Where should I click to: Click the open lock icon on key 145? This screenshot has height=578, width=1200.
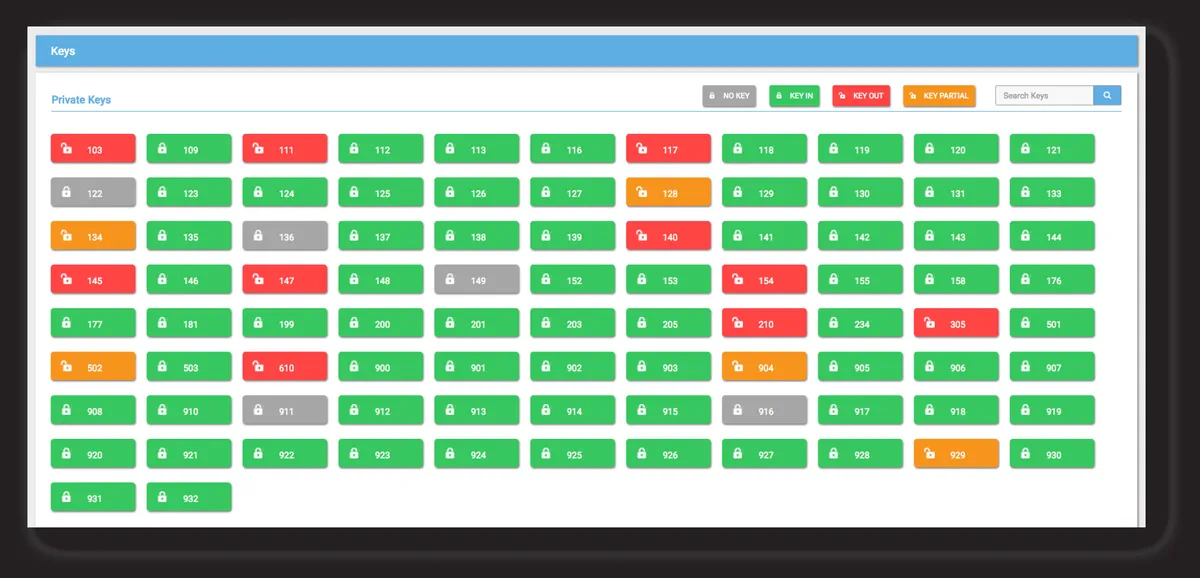coord(66,279)
